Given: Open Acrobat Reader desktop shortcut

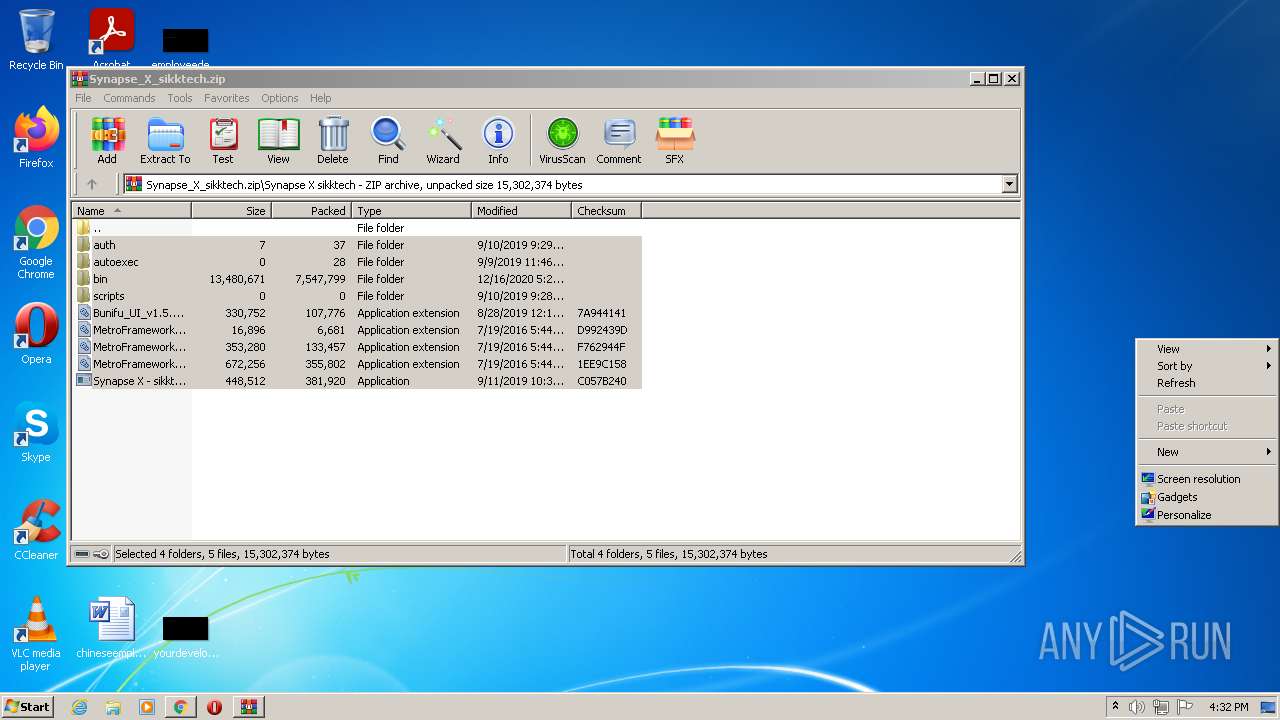Looking at the screenshot, I should point(112,38).
